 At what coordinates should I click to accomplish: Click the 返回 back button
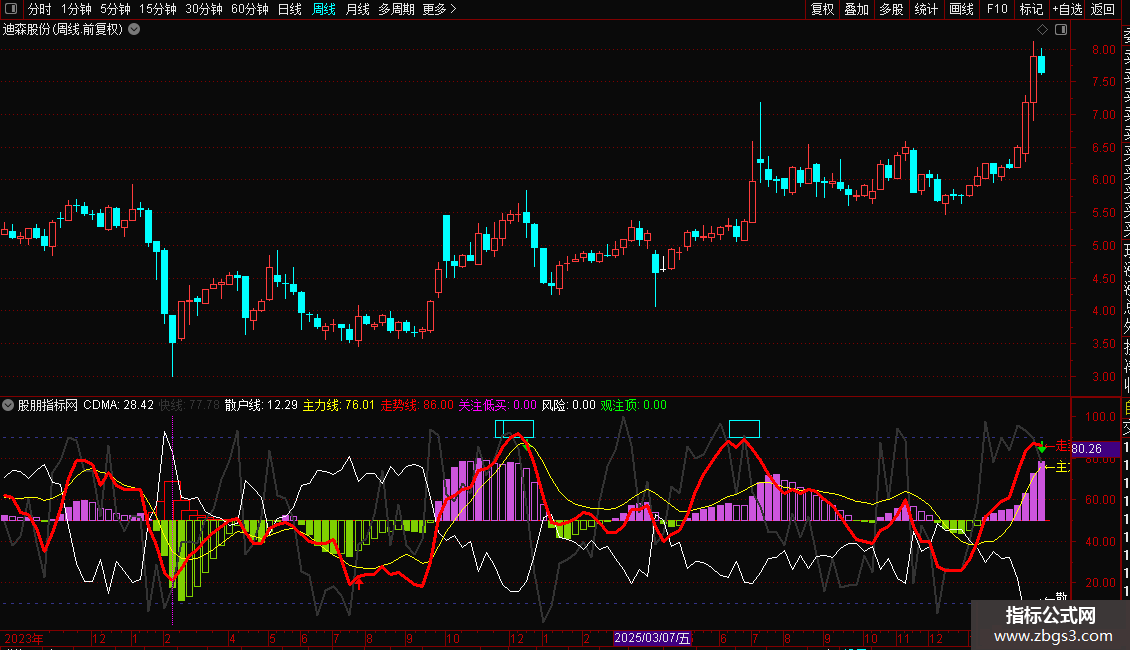(1103, 9)
